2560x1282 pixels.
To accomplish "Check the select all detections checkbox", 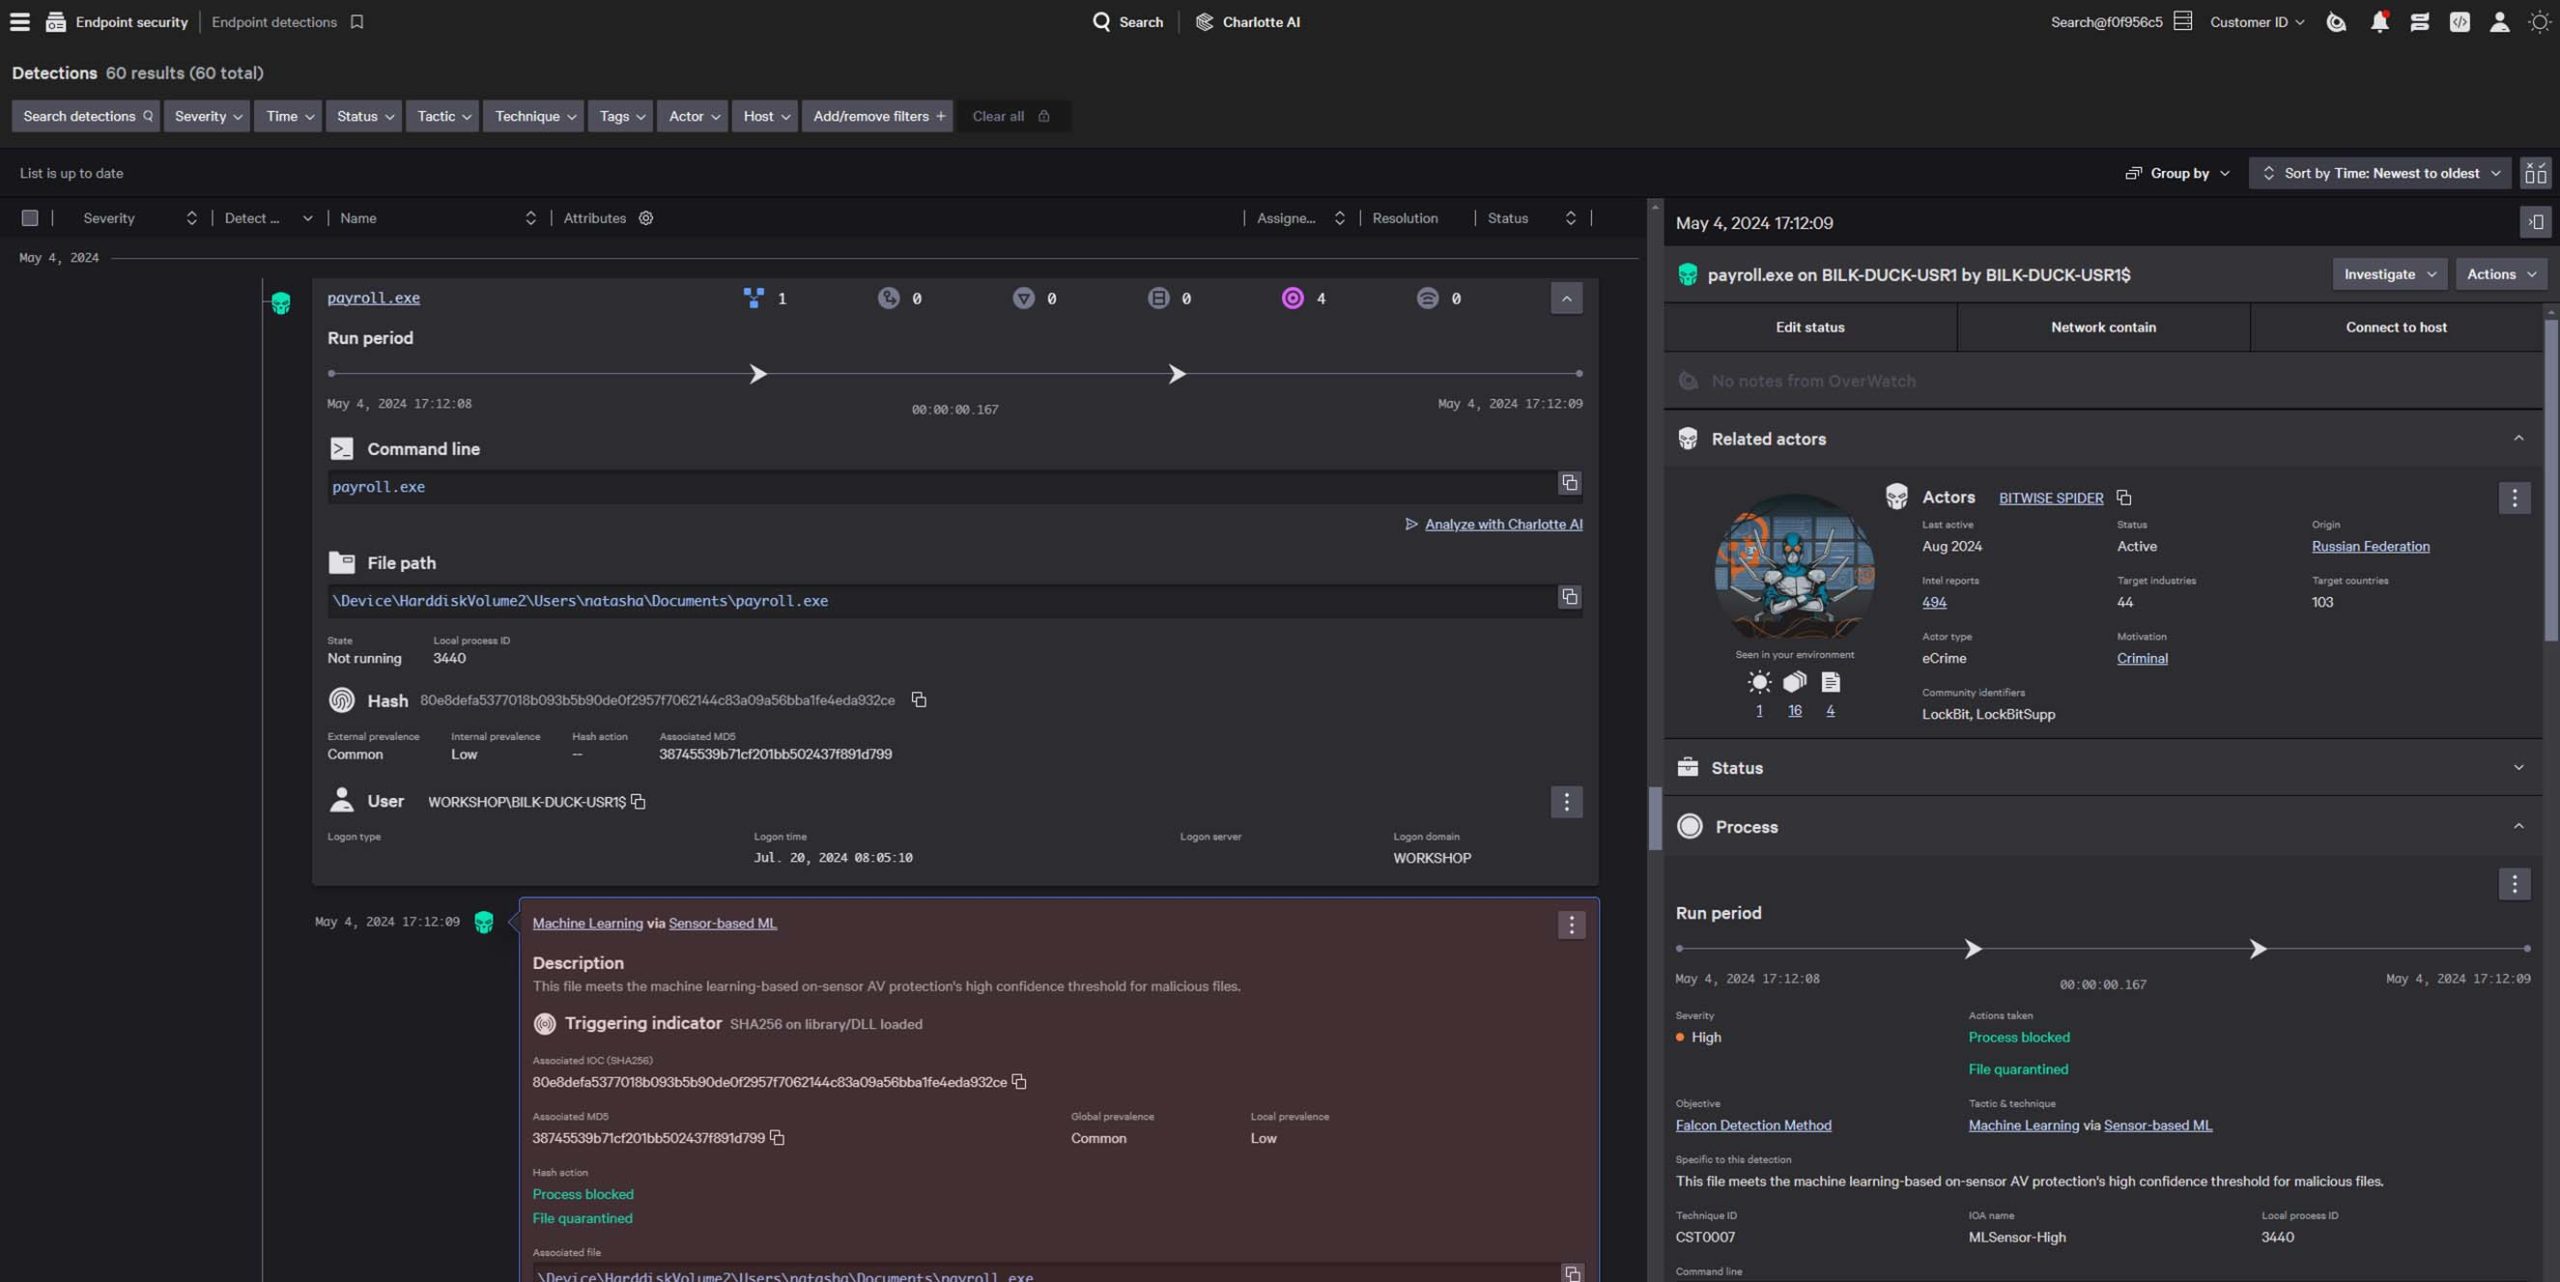I will pyautogui.click(x=30, y=218).
